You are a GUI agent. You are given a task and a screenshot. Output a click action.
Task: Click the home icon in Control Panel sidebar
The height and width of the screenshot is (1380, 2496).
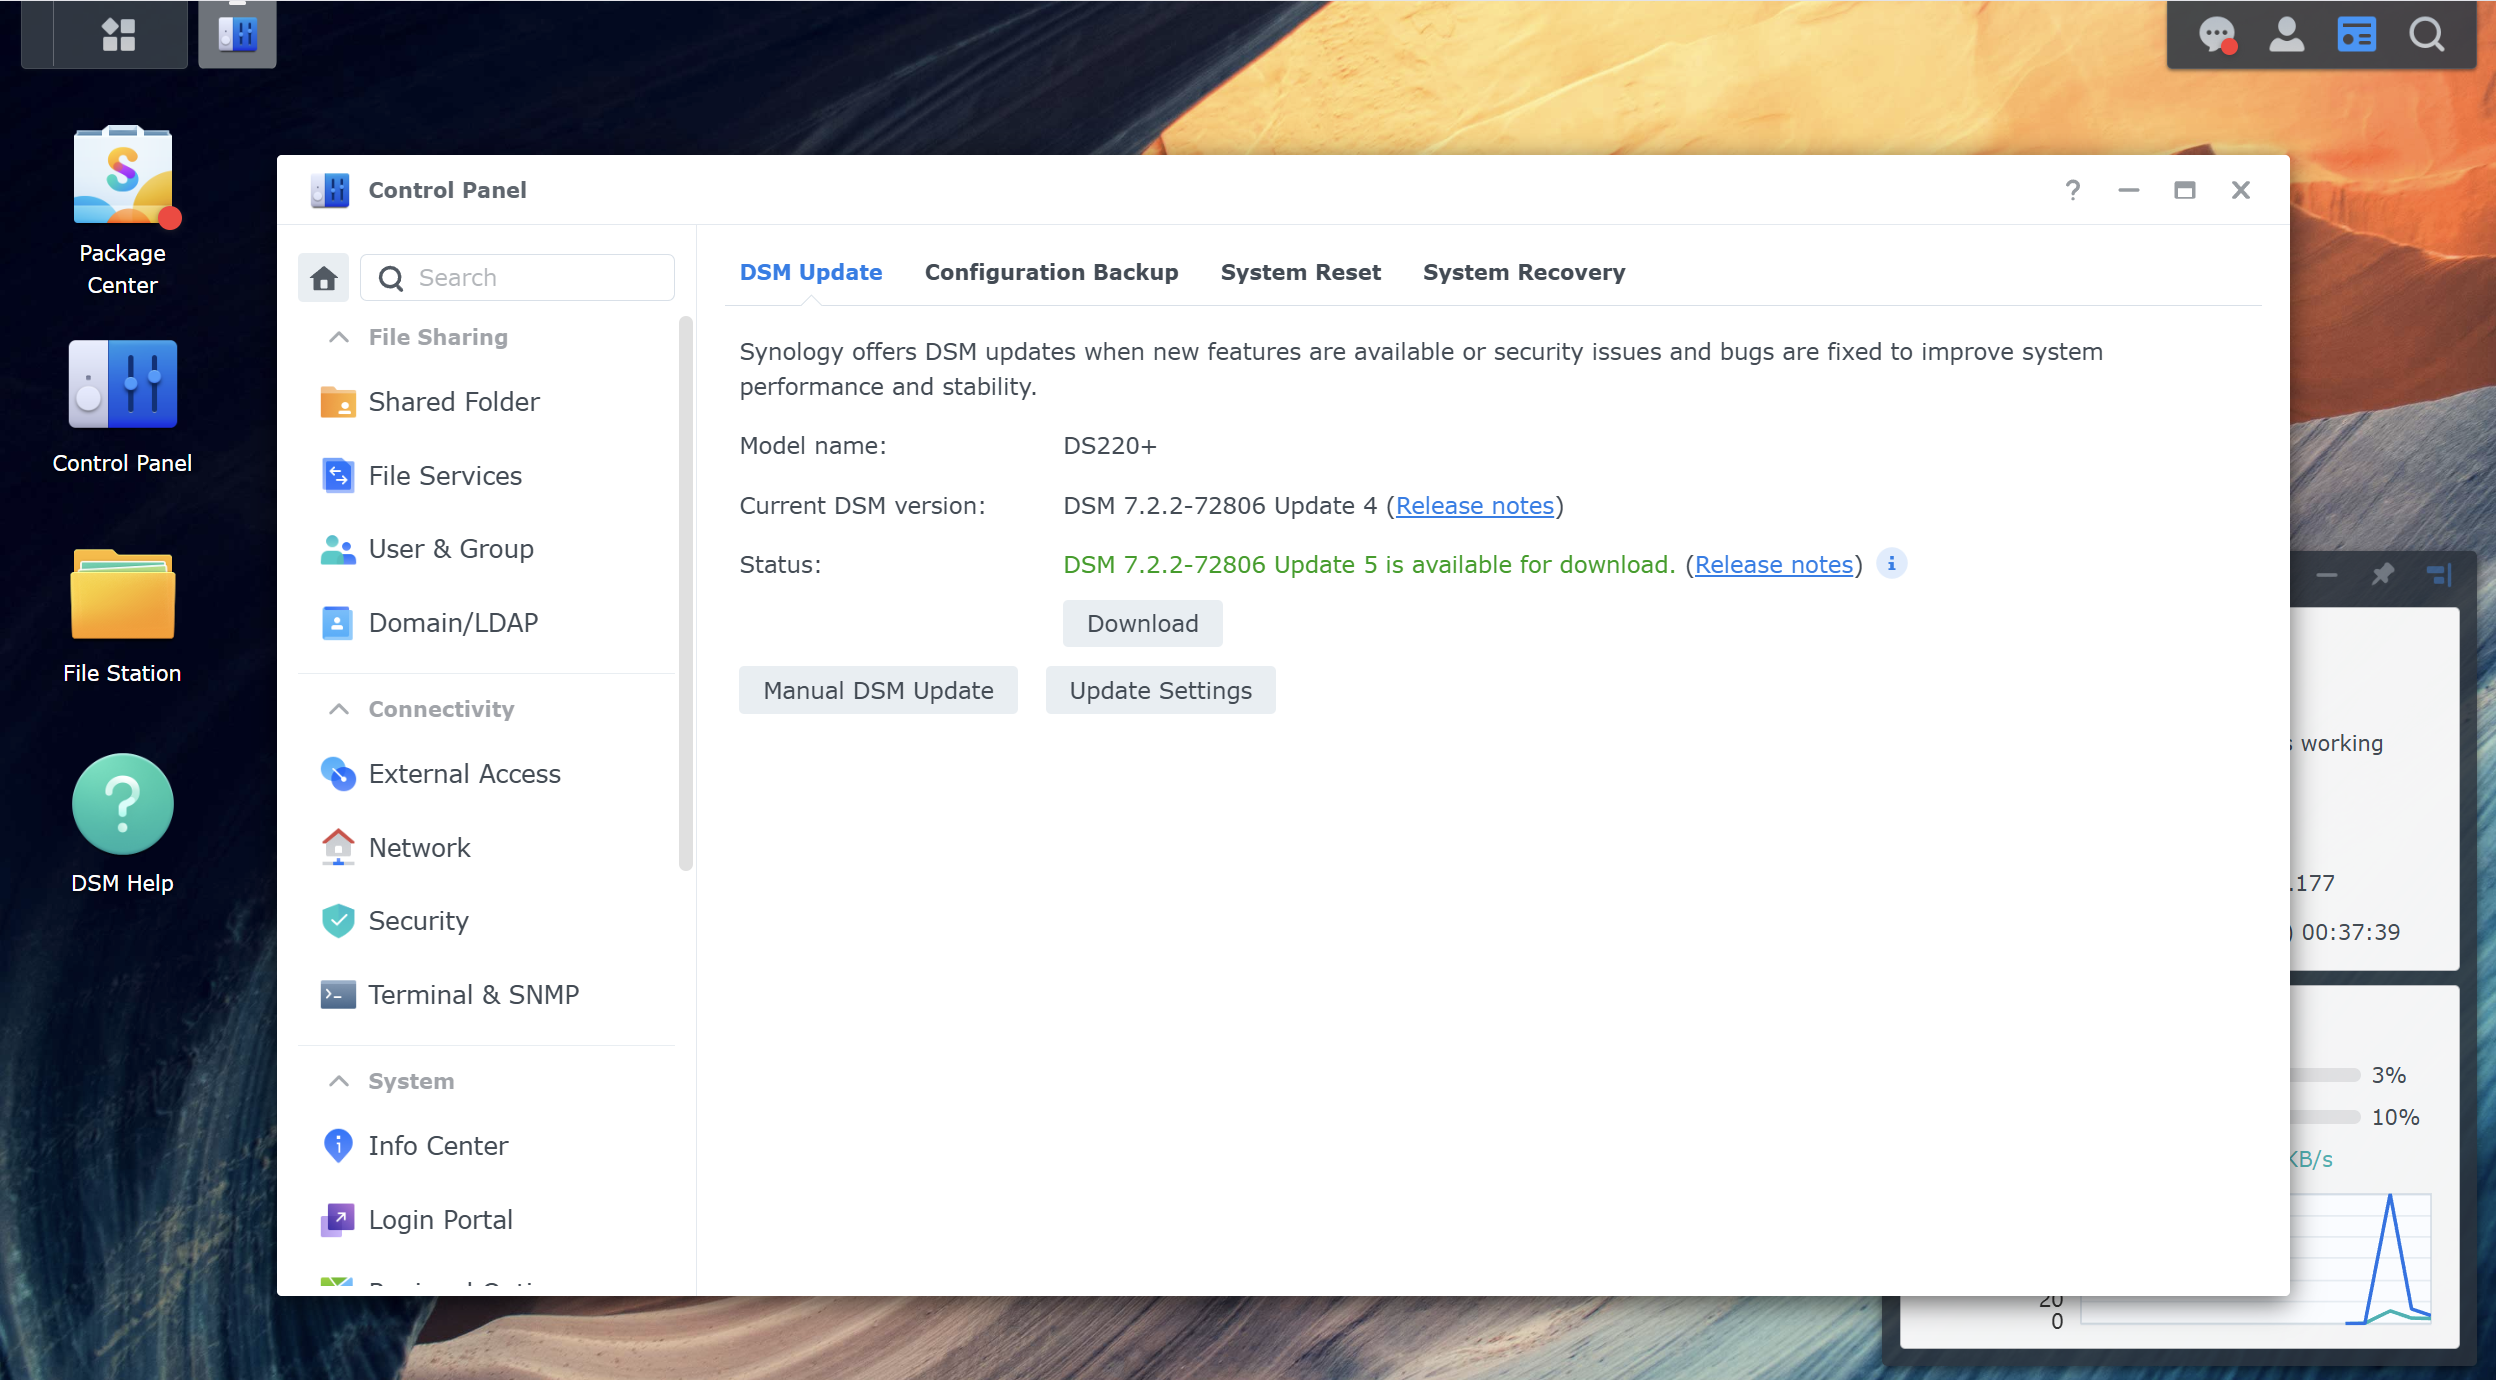tap(323, 277)
